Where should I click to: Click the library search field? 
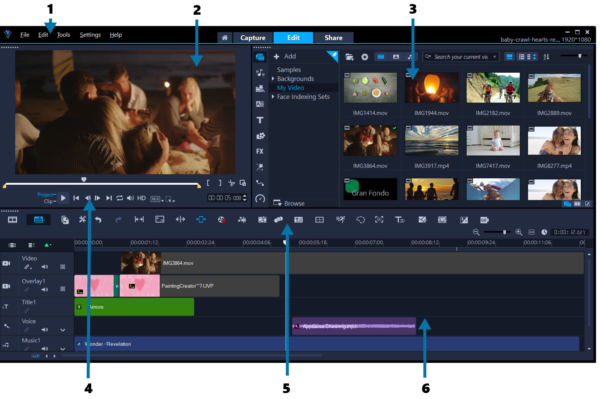pos(461,57)
